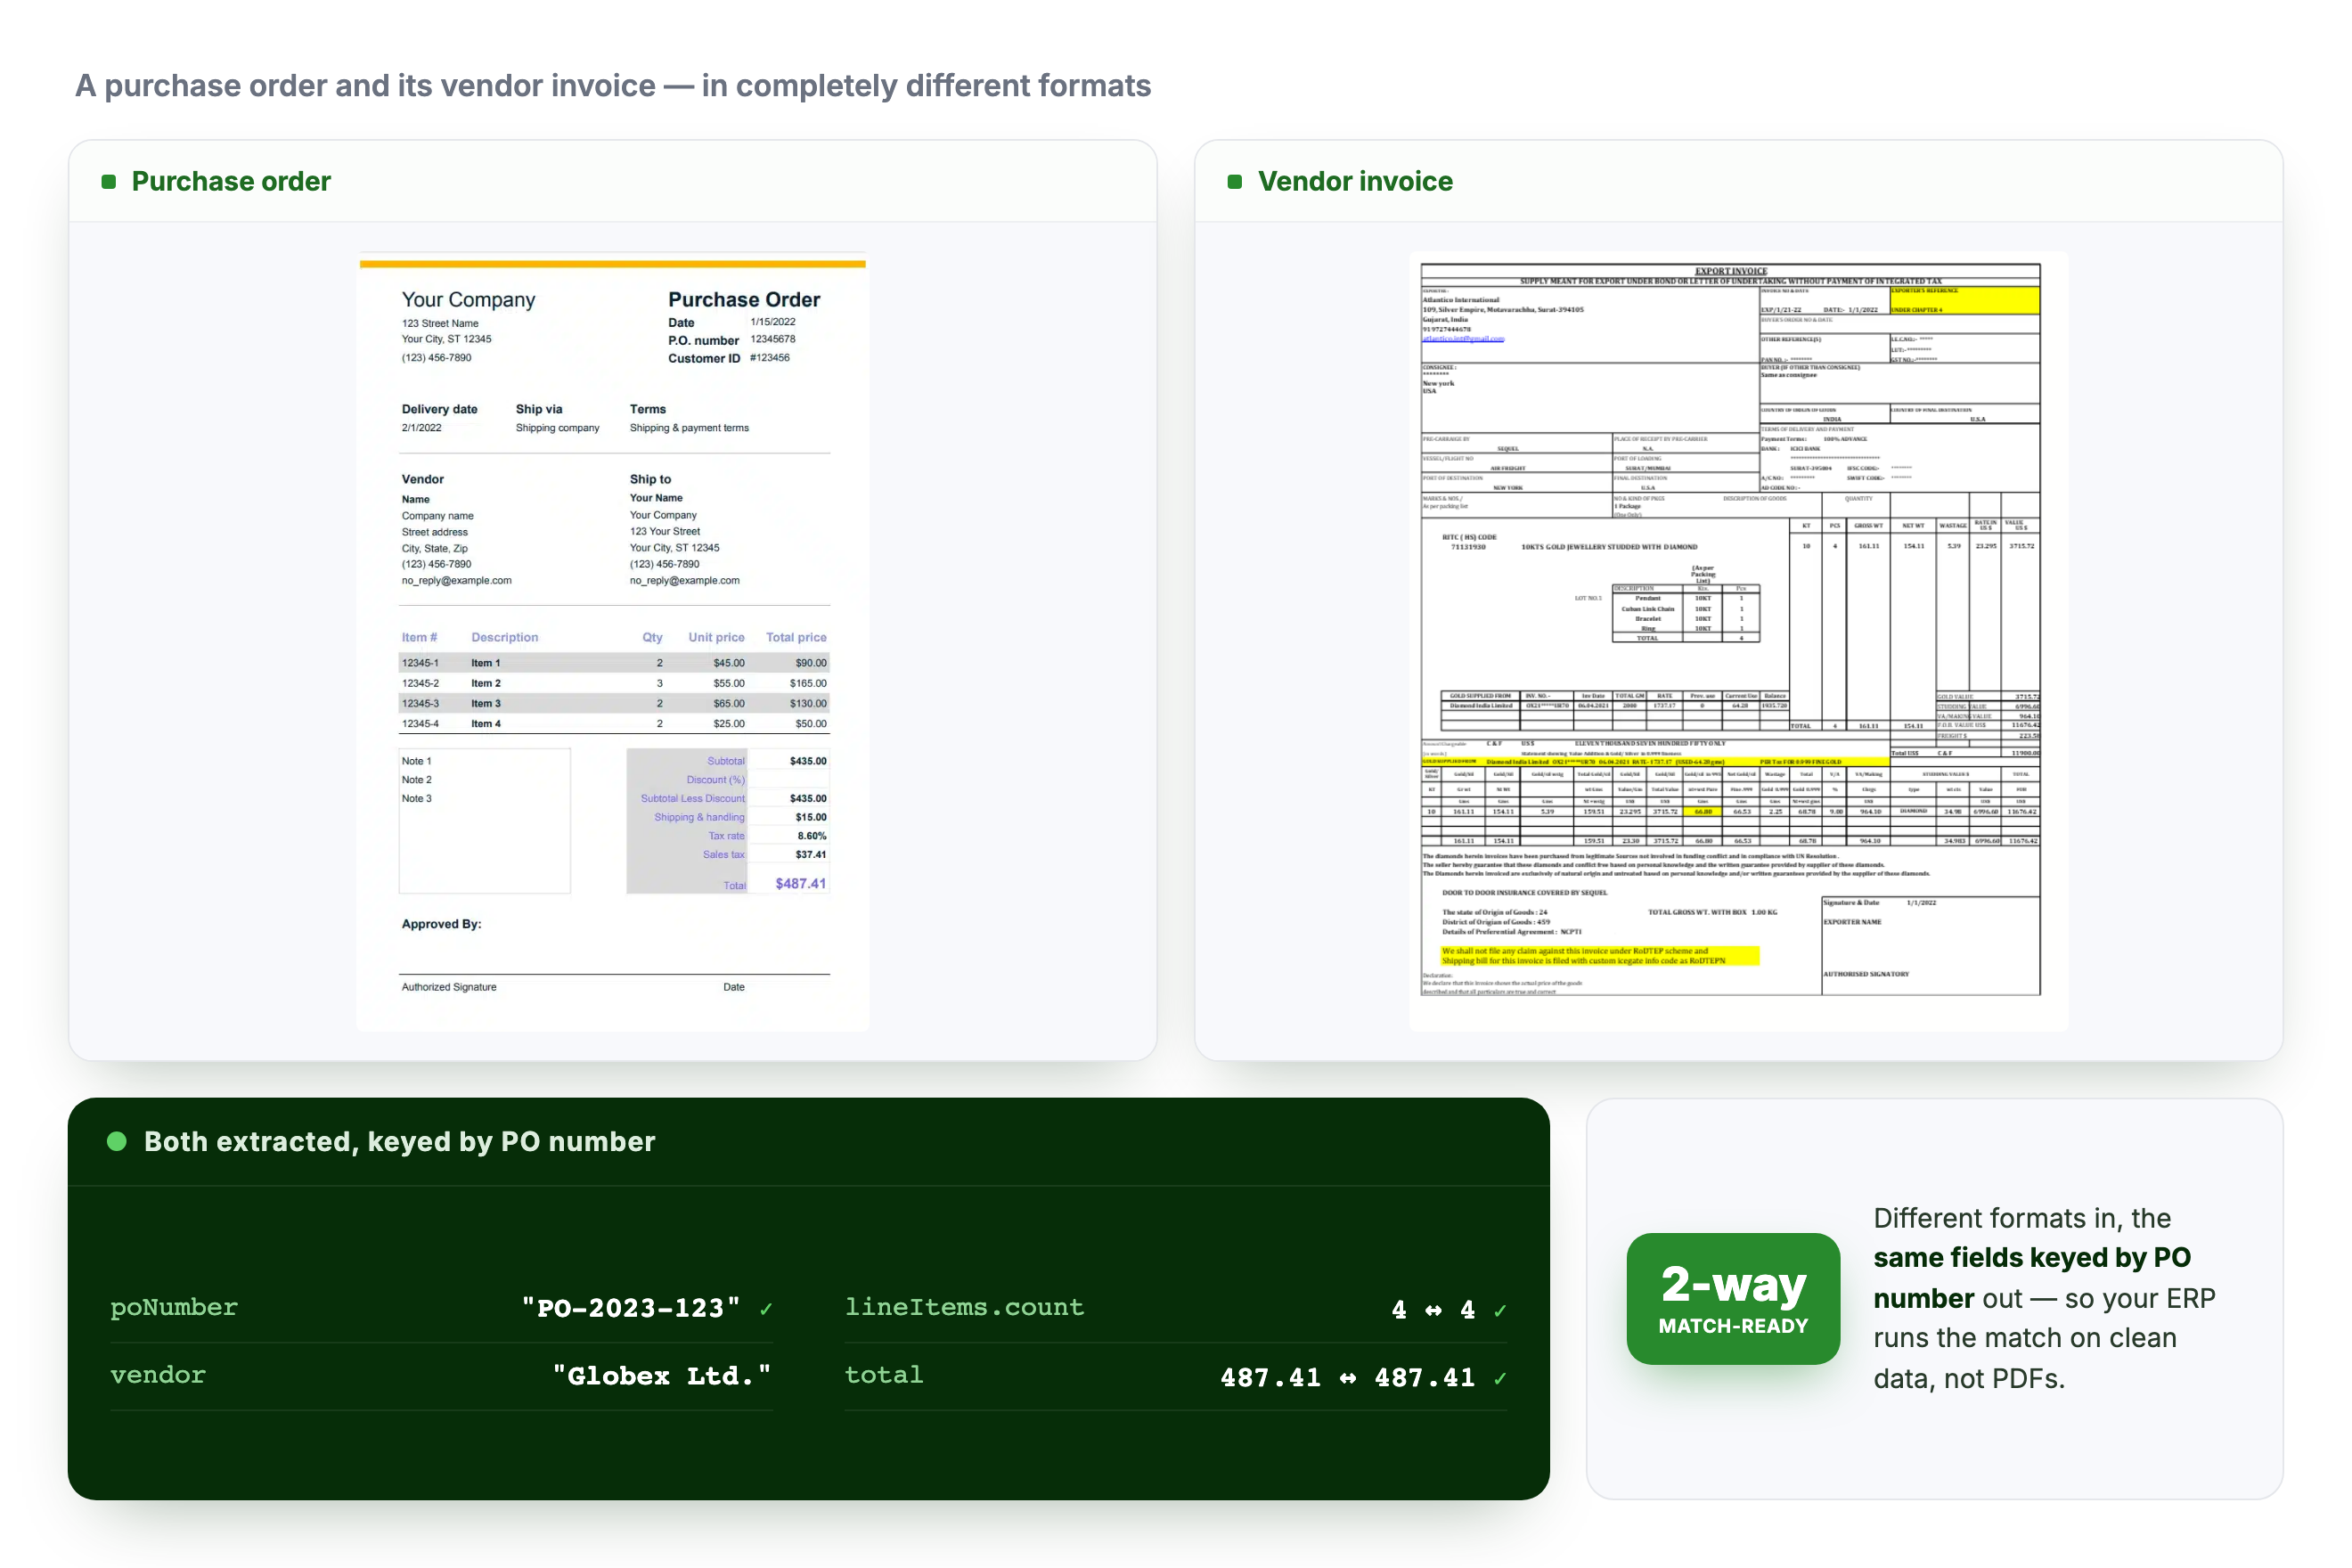2352x1568 pixels.
Task: Click the 4 ↔ 4 line item comparison
Action: [1433, 1310]
